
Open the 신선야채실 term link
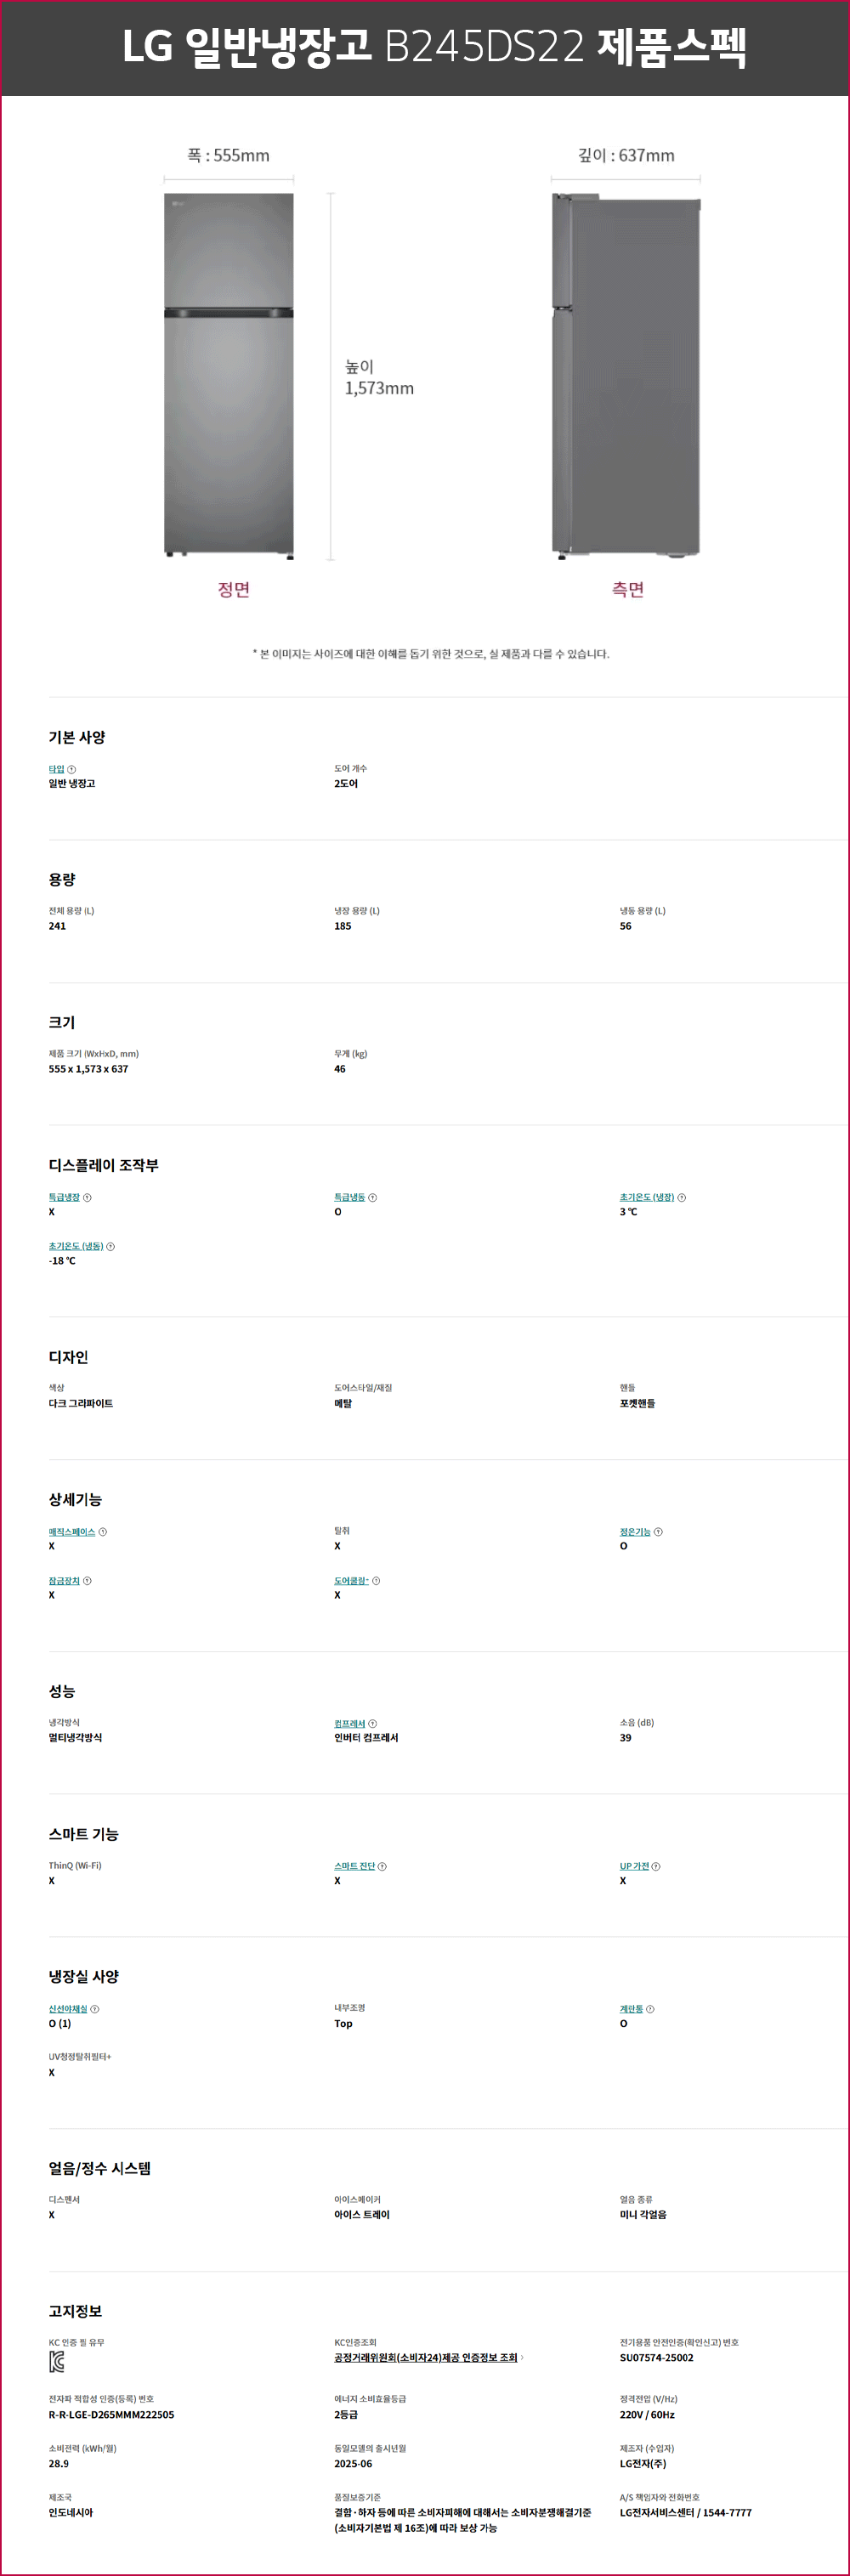click(x=68, y=2009)
